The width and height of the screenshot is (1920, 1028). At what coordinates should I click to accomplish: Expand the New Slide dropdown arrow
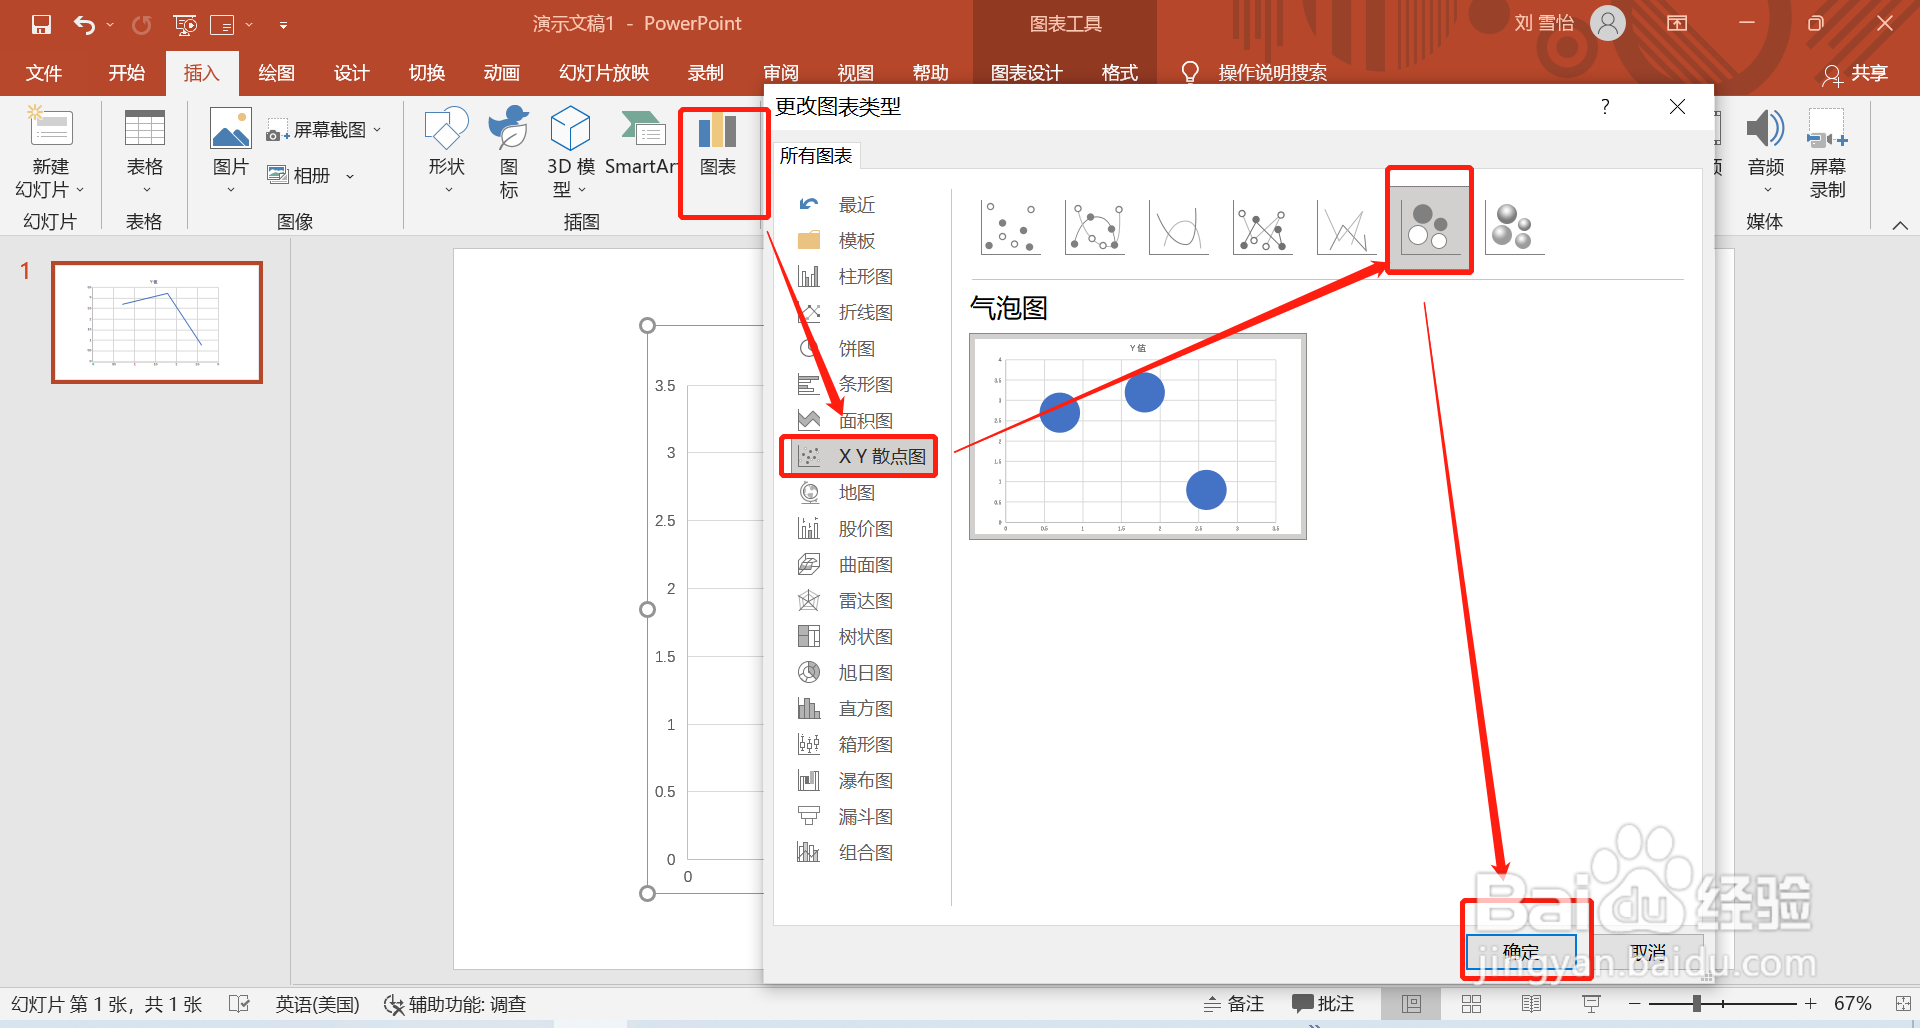(x=80, y=190)
